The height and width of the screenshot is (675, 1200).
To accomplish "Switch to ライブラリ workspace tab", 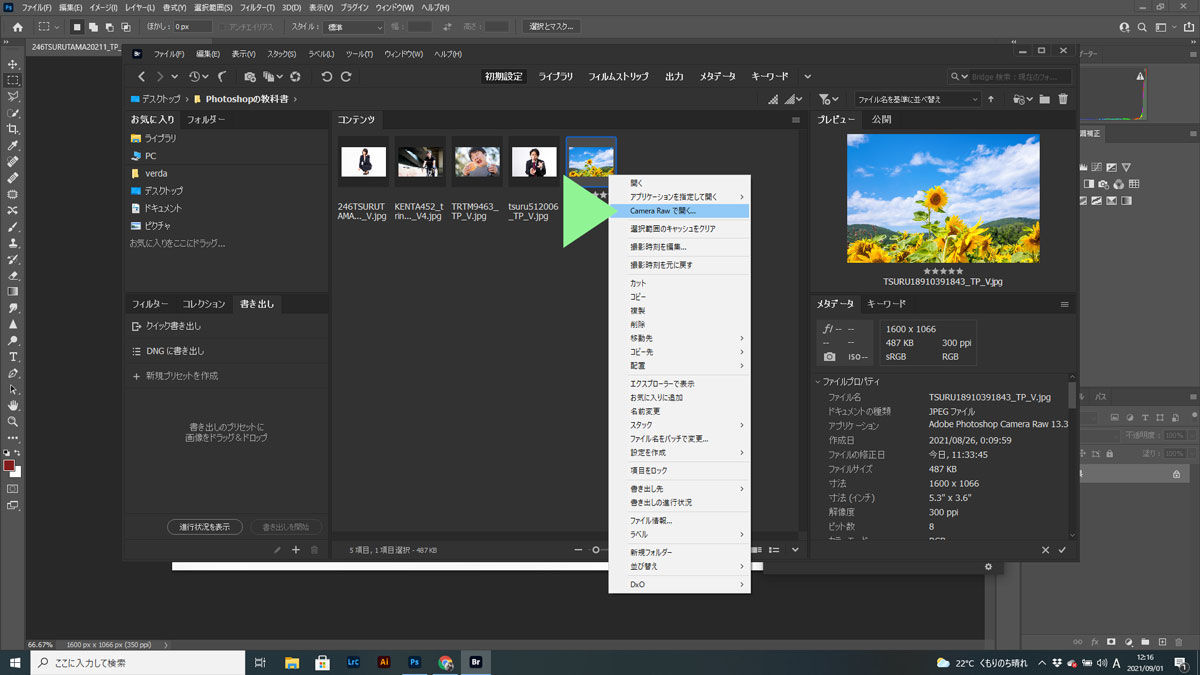I will [556, 76].
